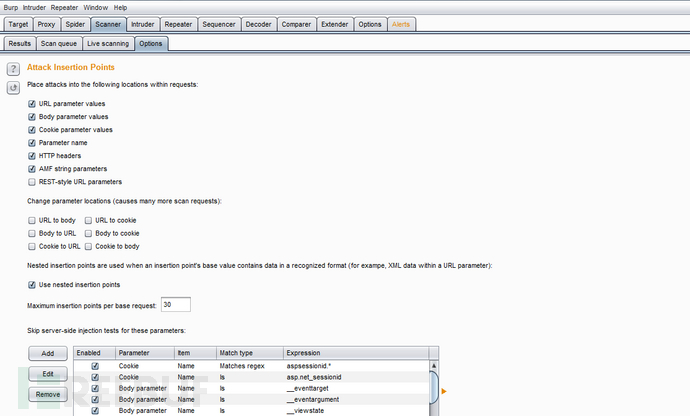Select Scanner Options sub-tab

[151, 44]
